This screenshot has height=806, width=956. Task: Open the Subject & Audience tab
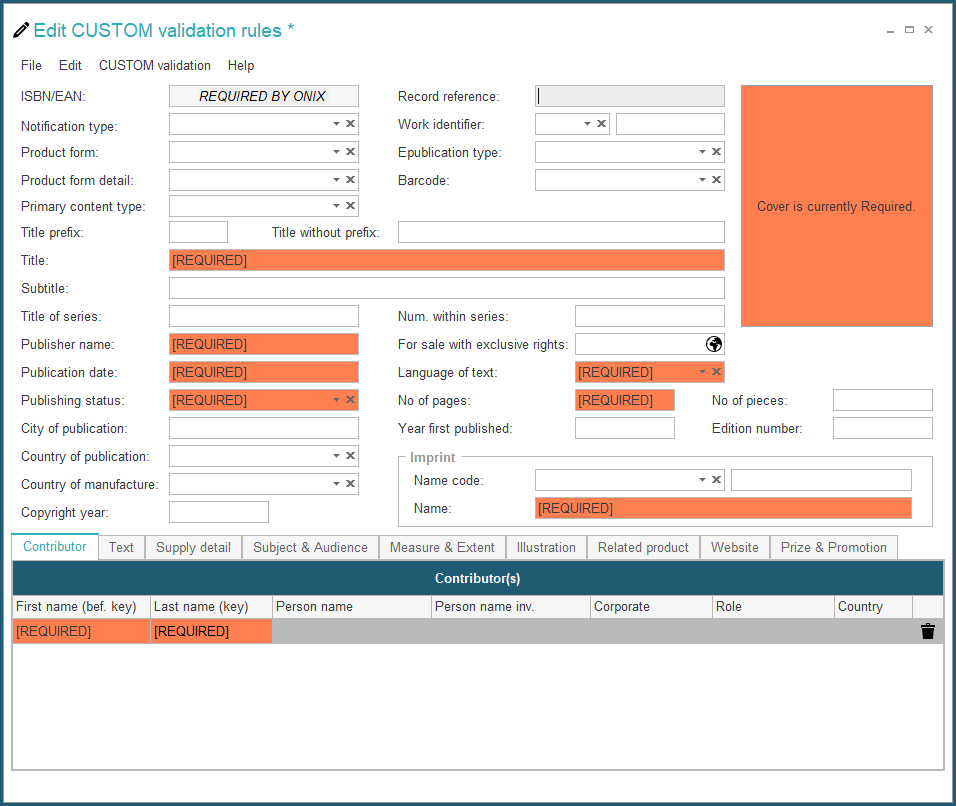click(x=310, y=547)
